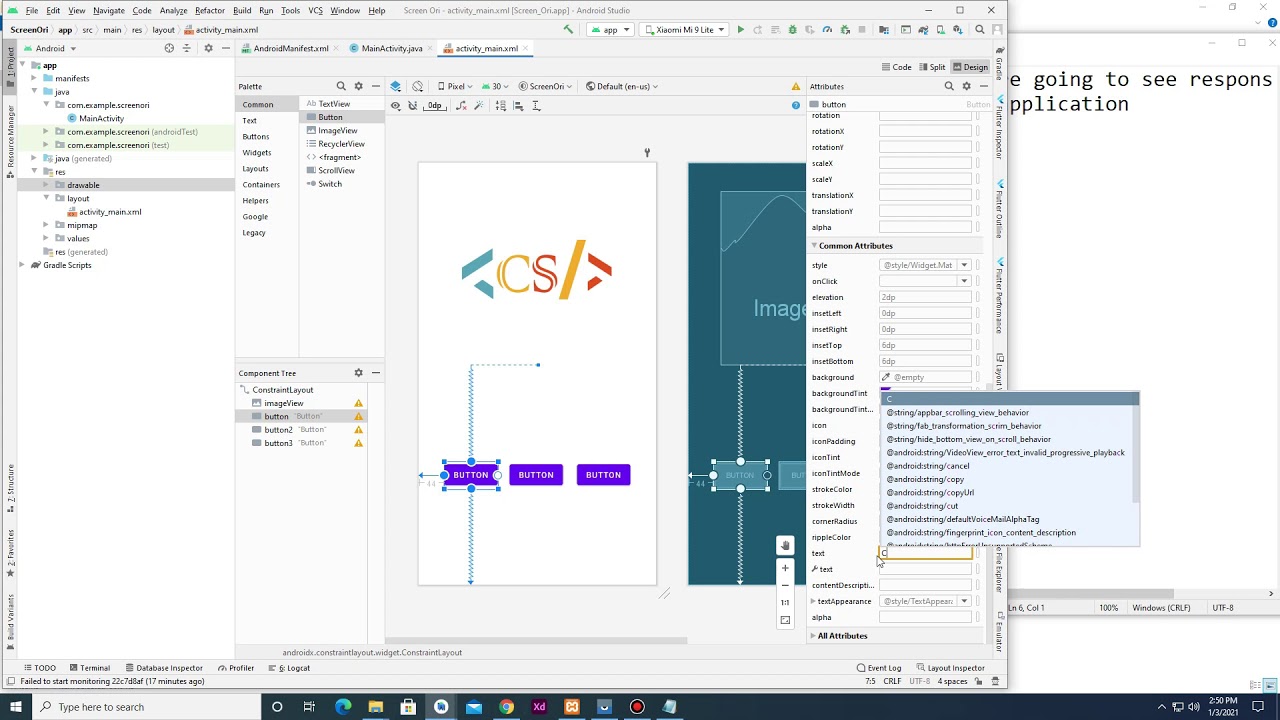Select the selected purple BUTTON on design surface

(470, 475)
